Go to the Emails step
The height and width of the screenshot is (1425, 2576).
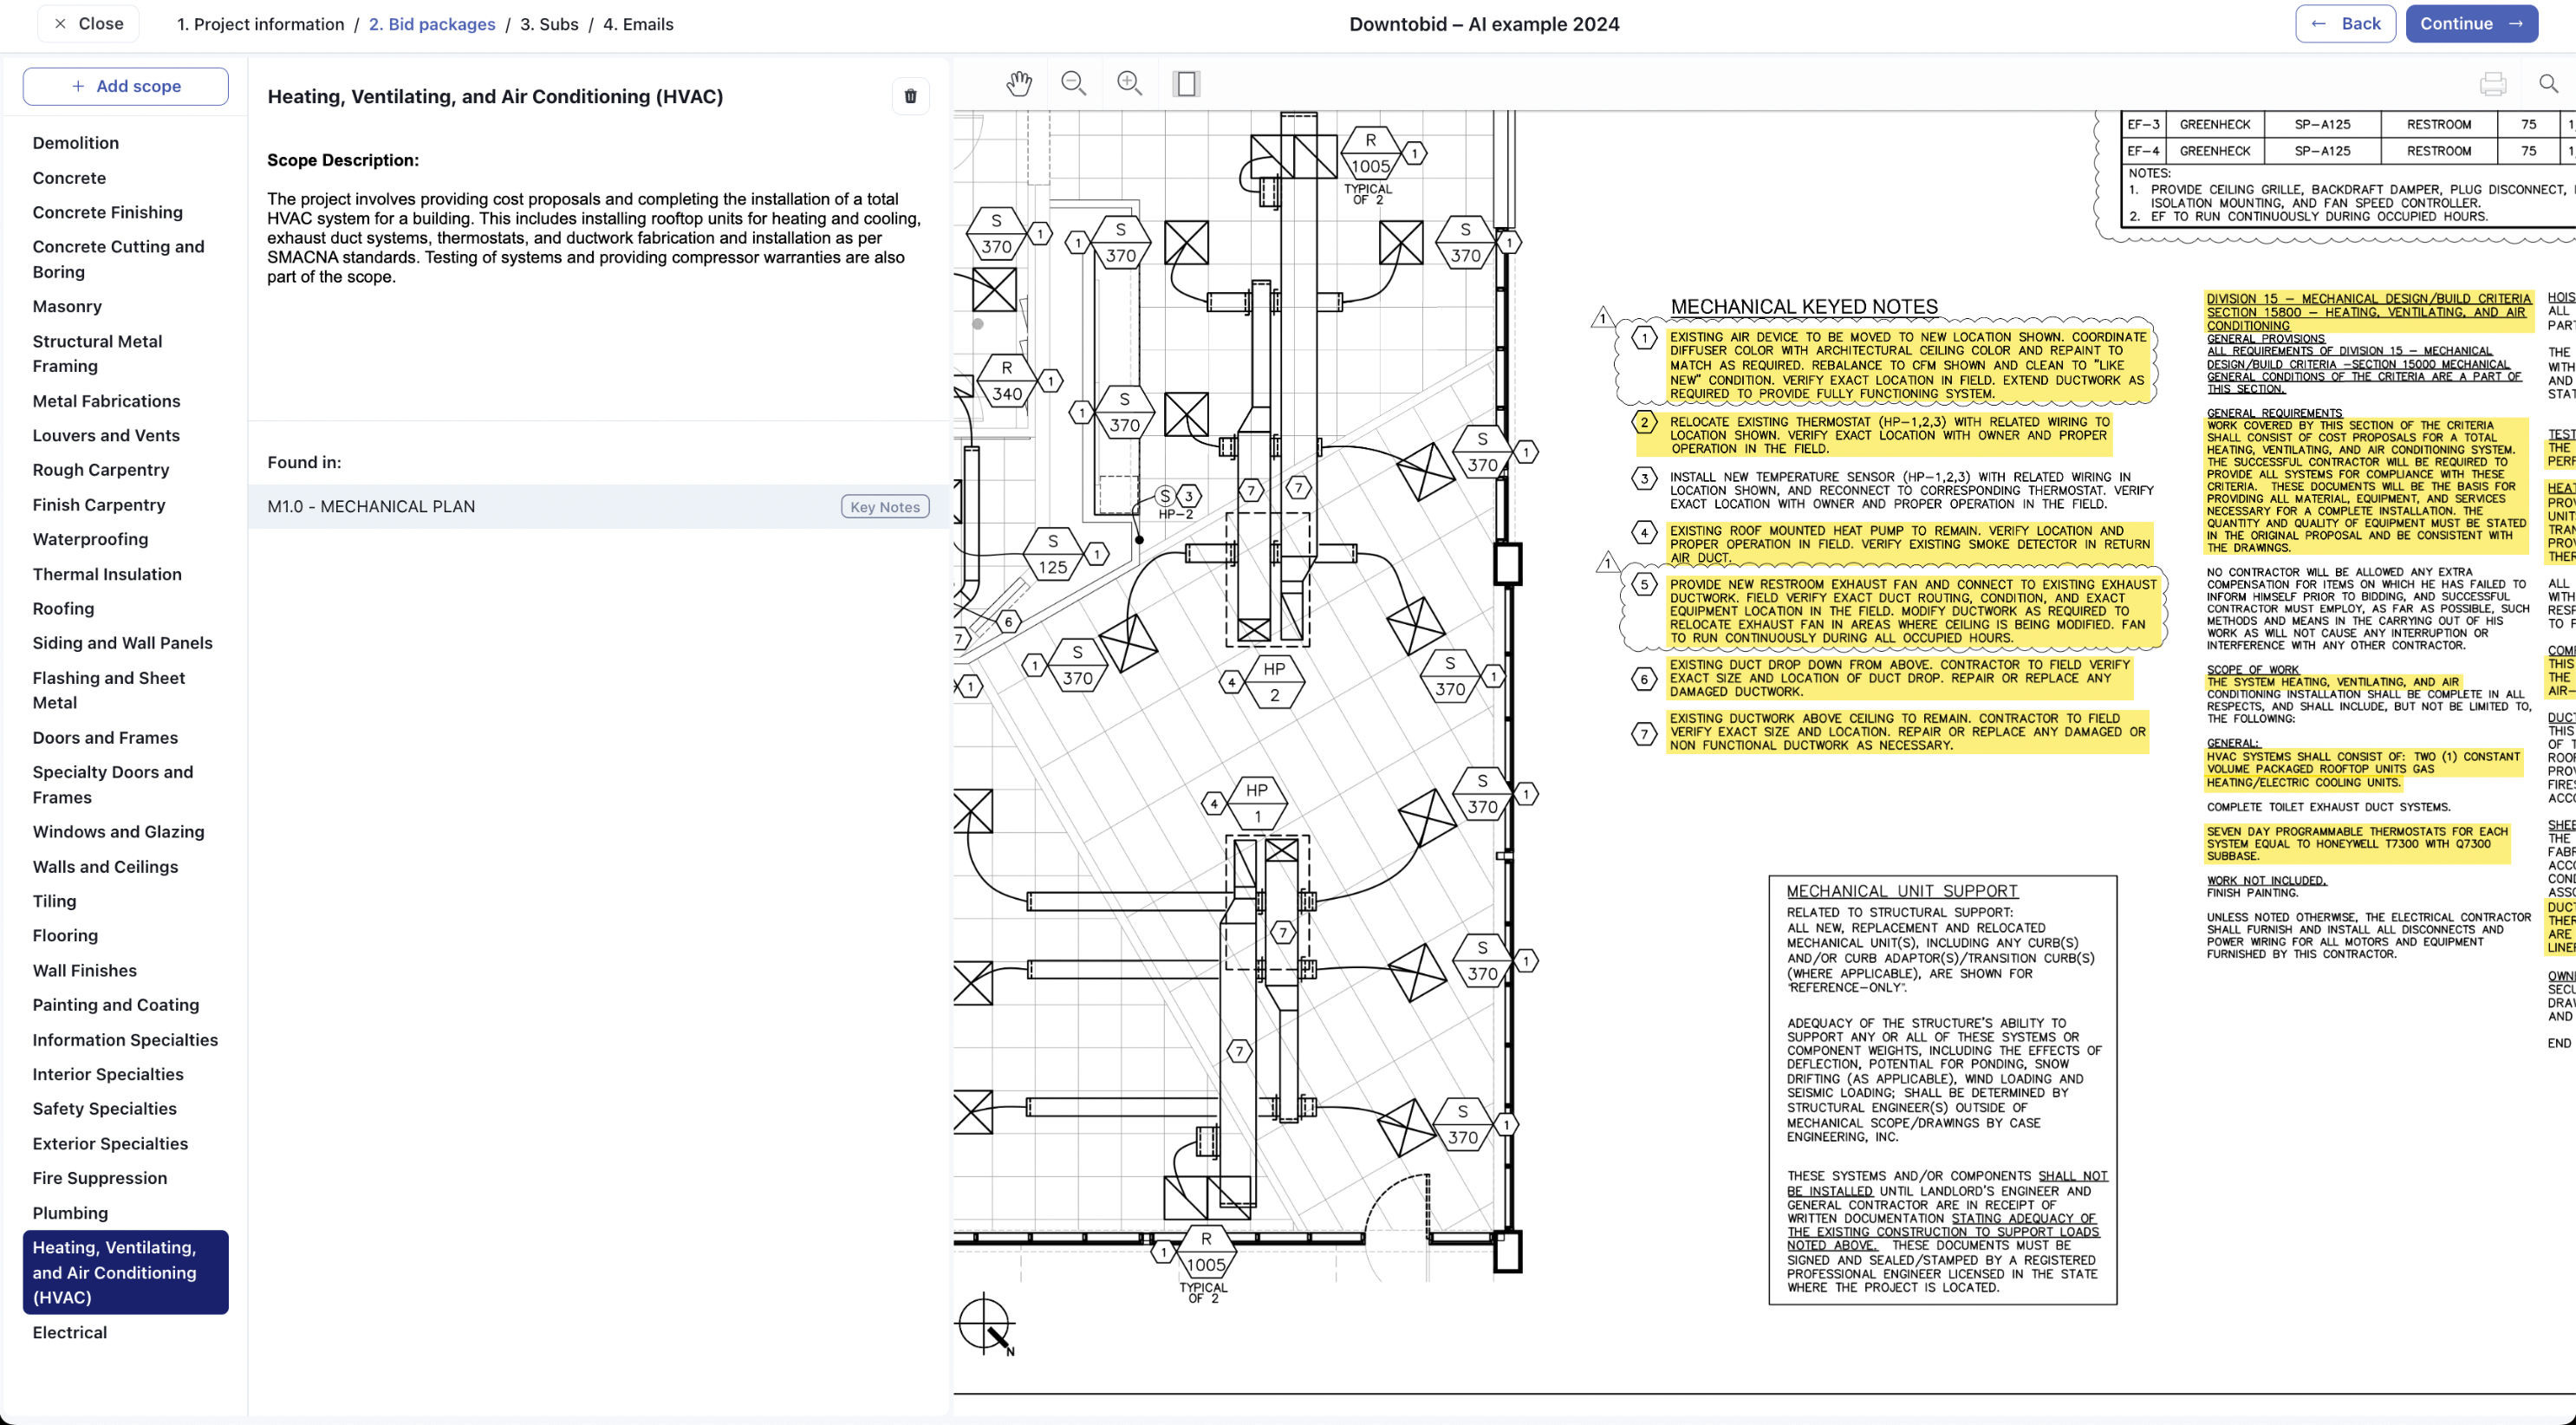pyautogui.click(x=638, y=24)
